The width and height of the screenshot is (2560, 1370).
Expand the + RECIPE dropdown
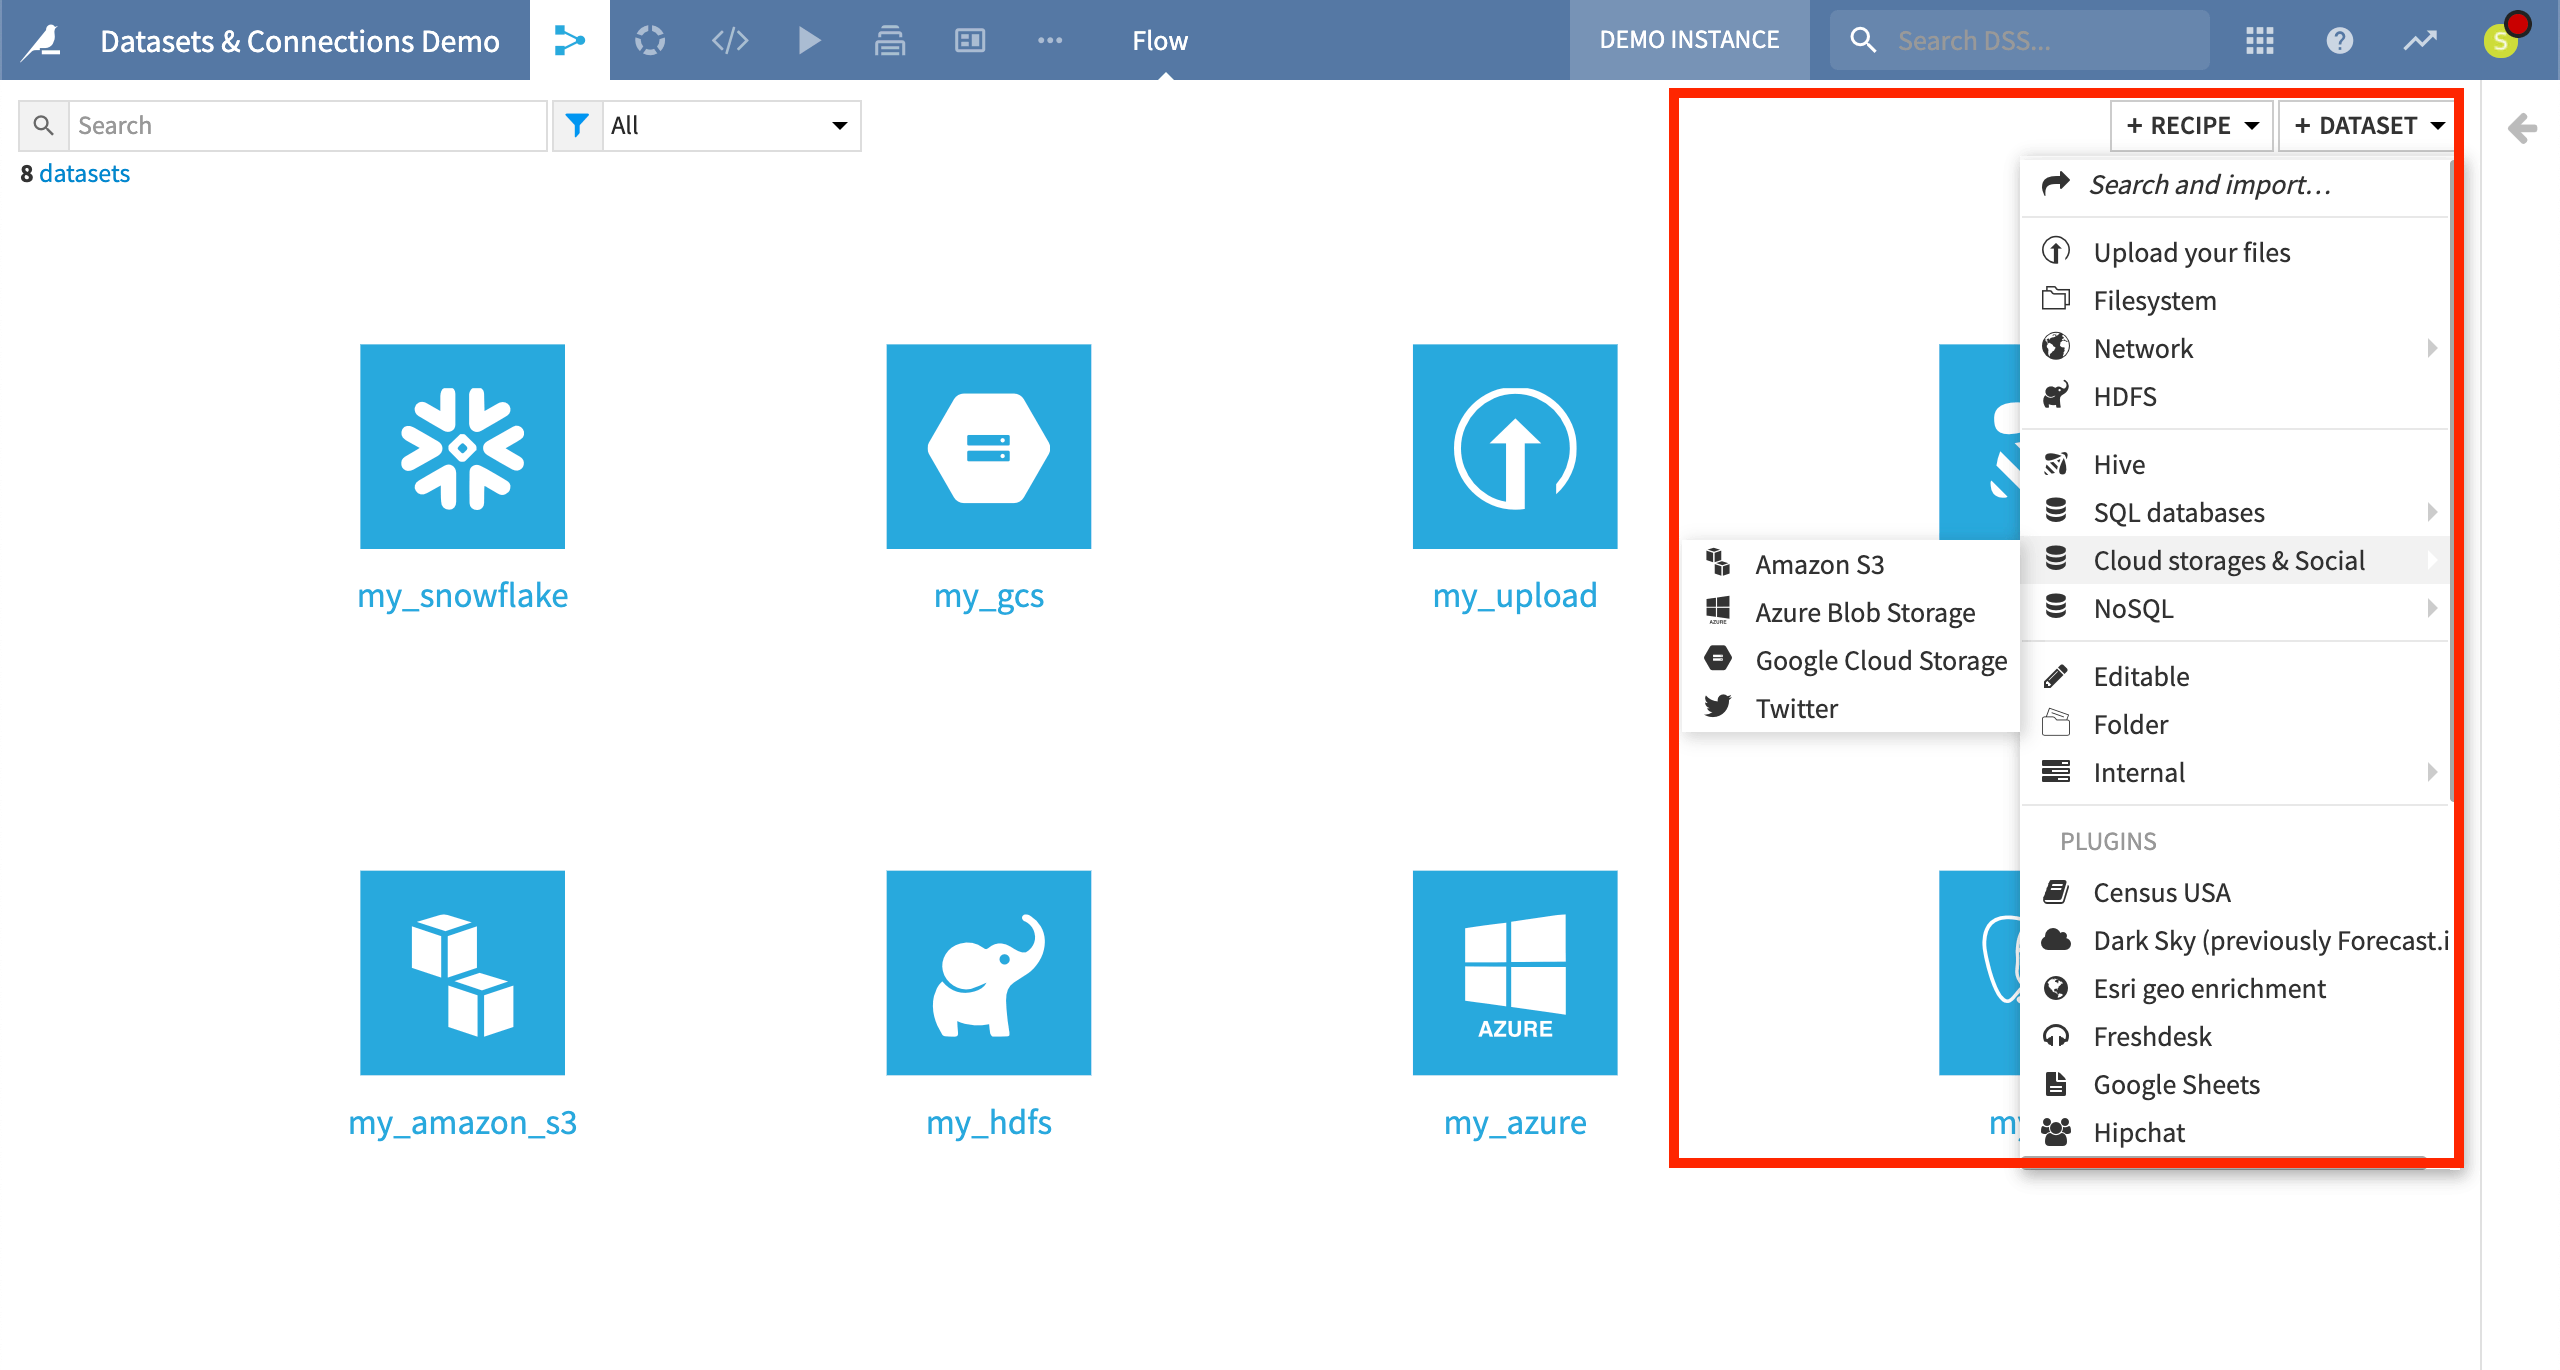pyautogui.click(x=2191, y=126)
